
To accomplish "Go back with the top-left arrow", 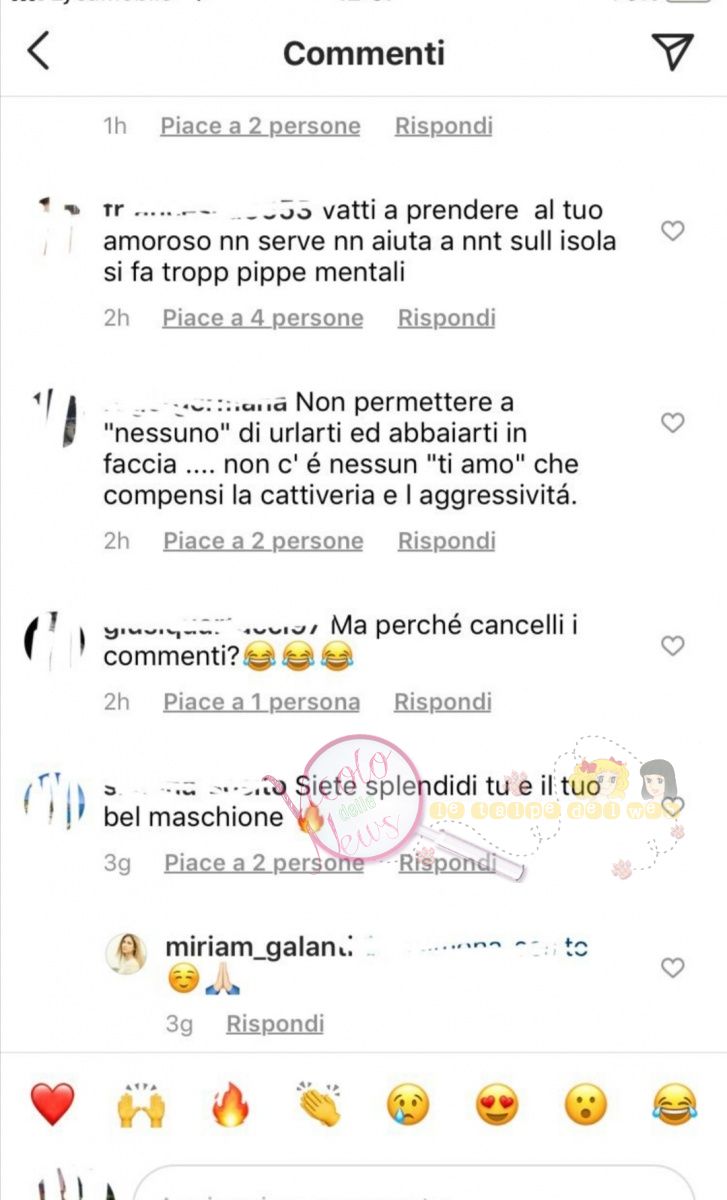I will tap(38, 51).
